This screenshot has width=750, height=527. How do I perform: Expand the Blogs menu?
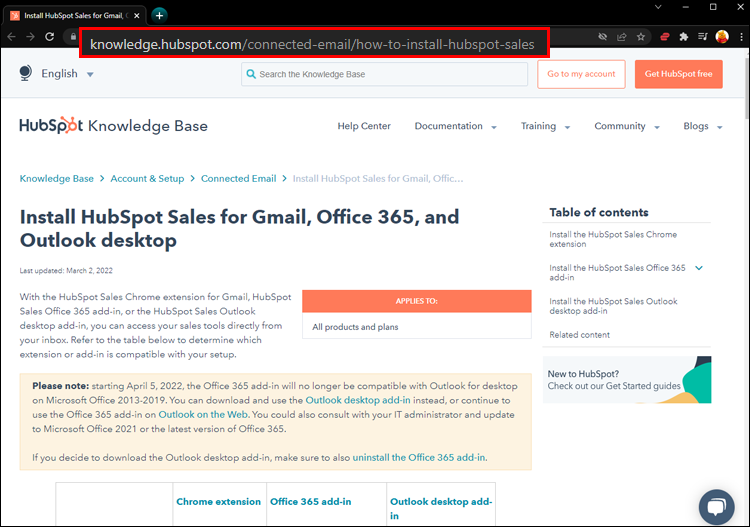coord(703,126)
